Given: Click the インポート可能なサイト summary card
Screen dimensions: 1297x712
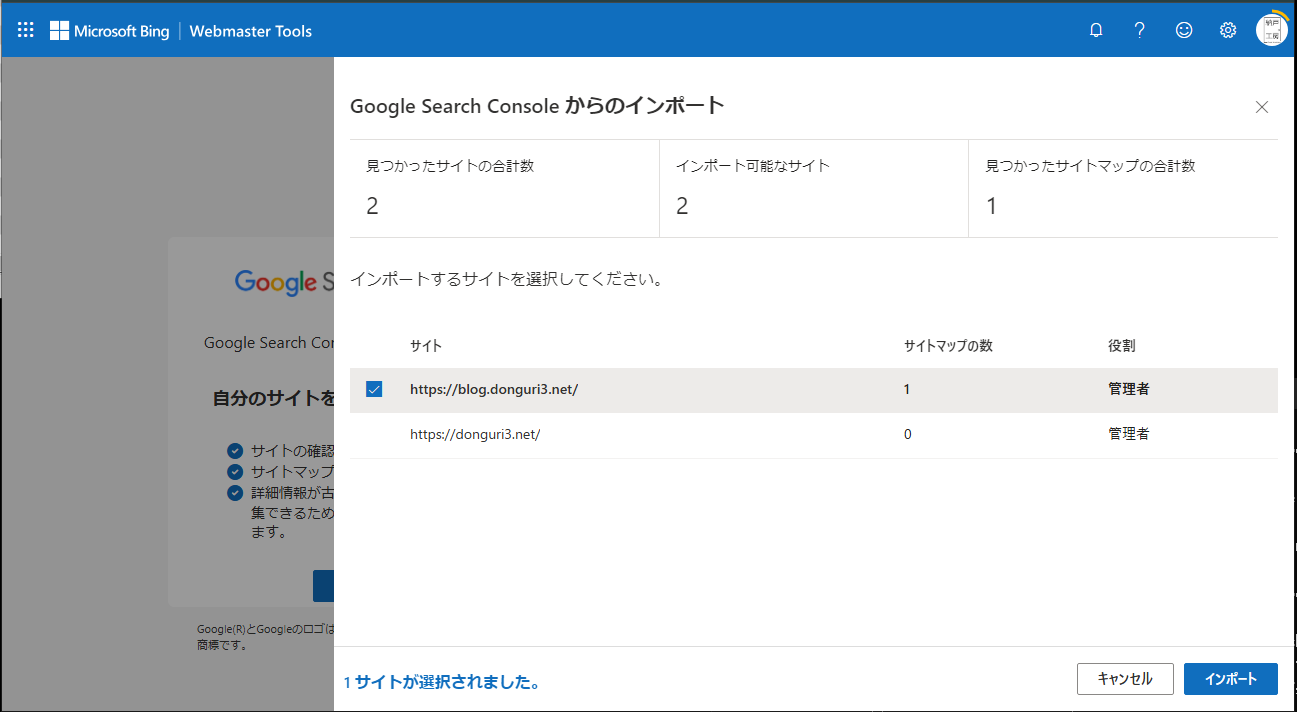Looking at the screenshot, I should click(x=814, y=188).
